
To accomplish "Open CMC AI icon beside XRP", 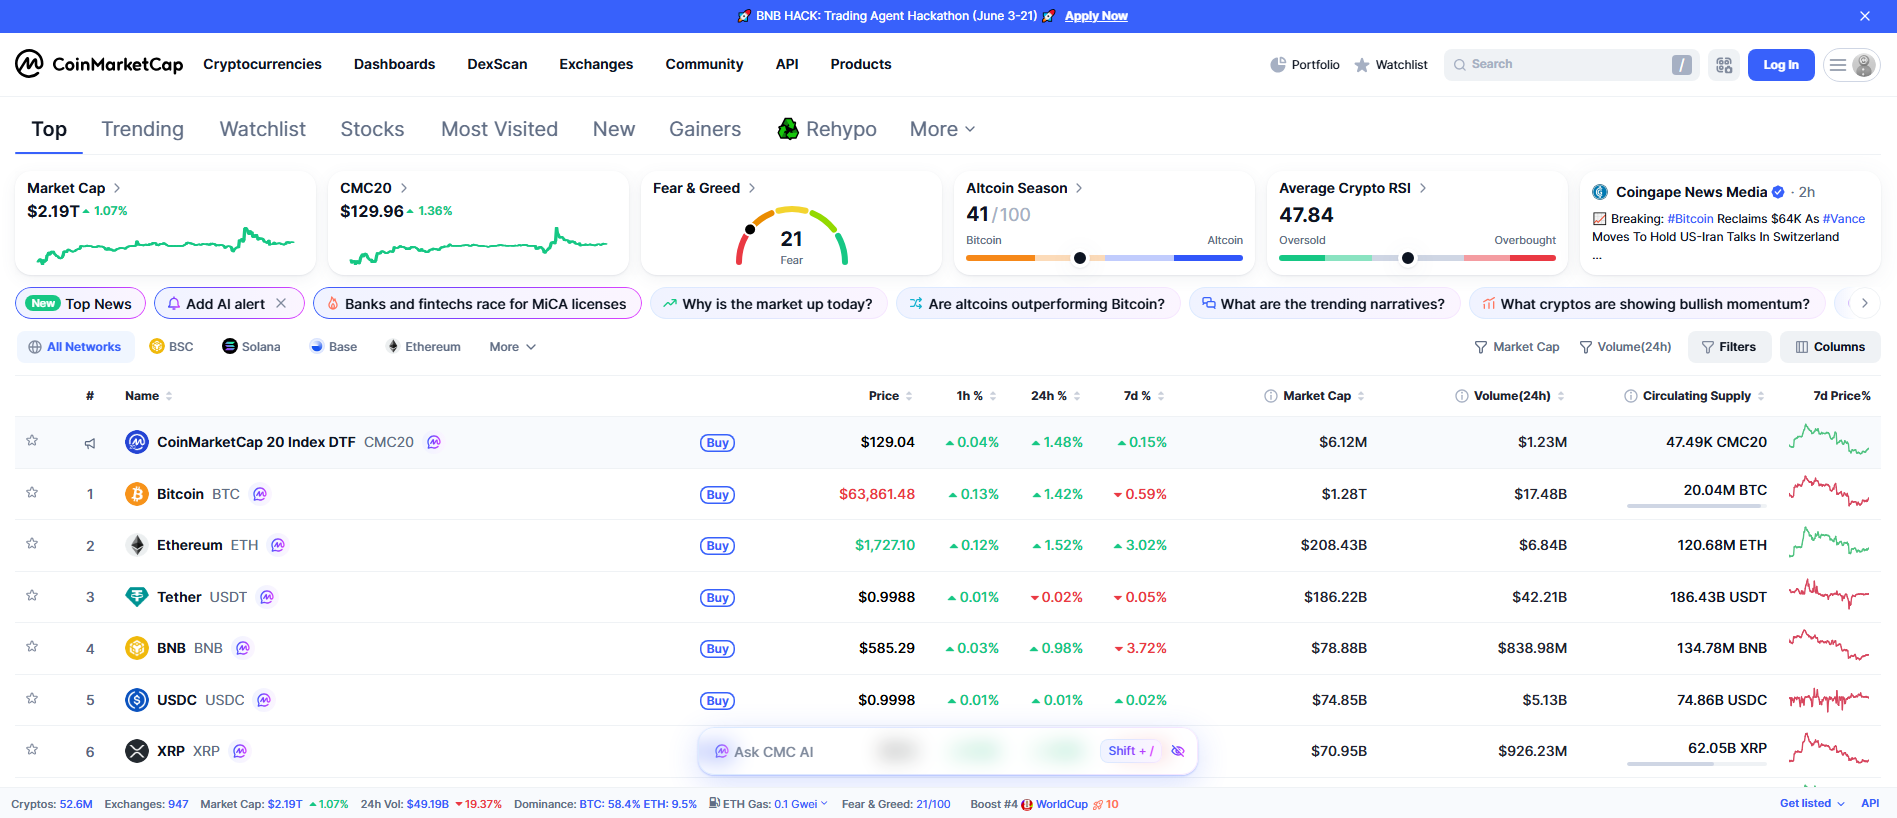I will click(x=240, y=751).
